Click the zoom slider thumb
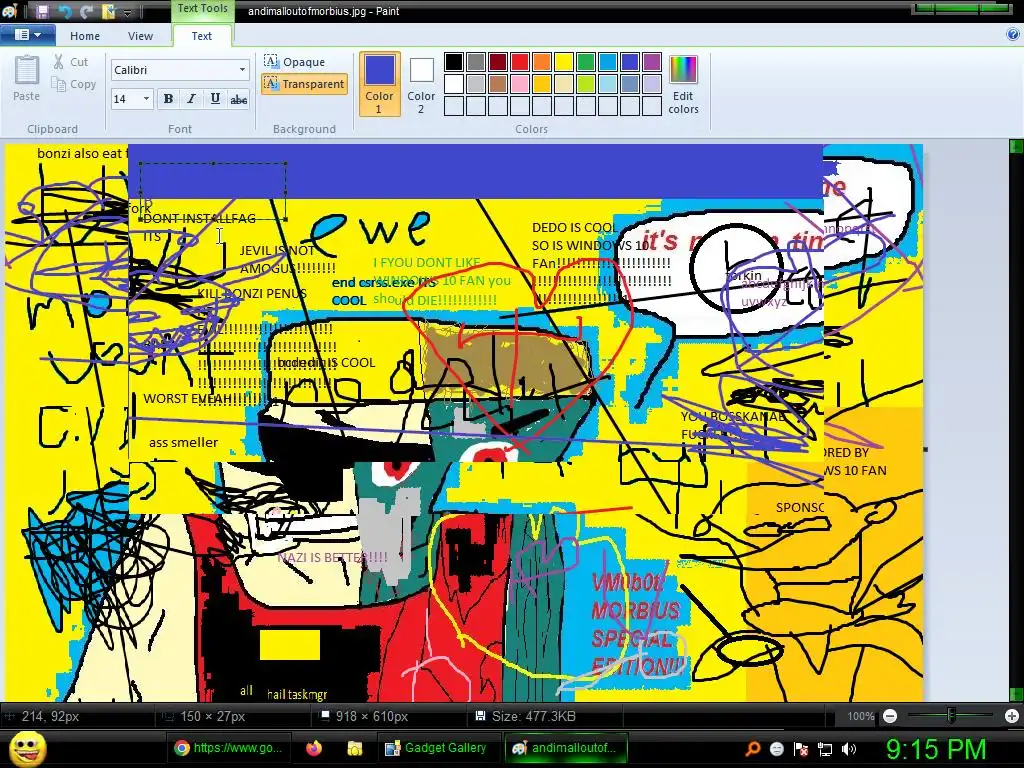 (952, 716)
